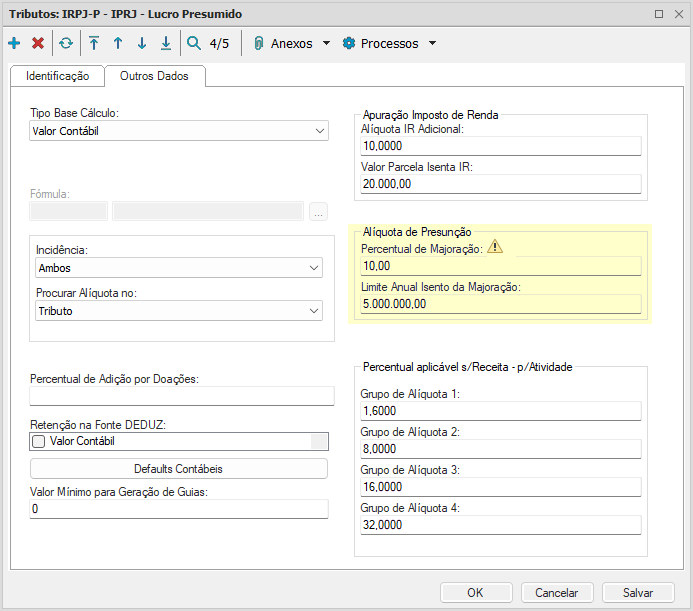Confirm with the OK button
This screenshot has height=611, width=693.
click(x=476, y=593)
